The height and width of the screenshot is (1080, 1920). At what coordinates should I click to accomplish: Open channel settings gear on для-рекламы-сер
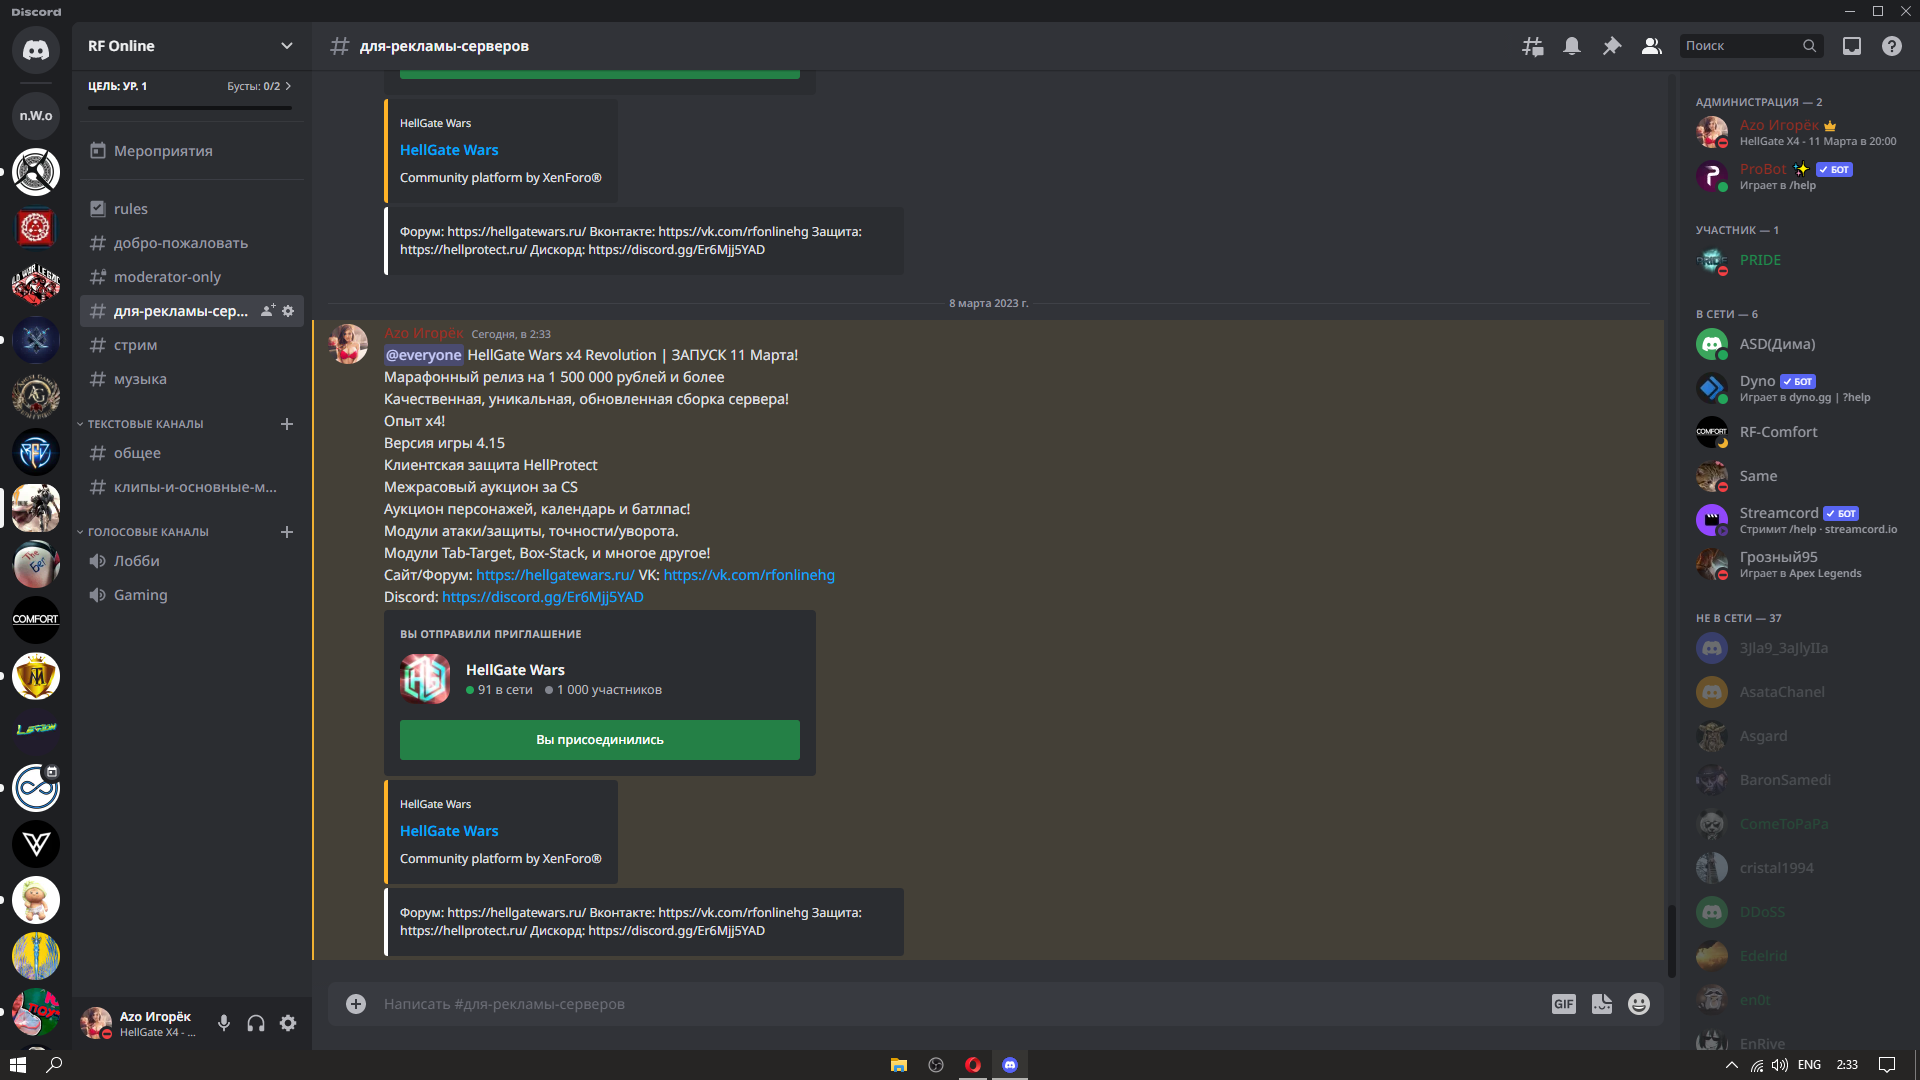[288, 311]
